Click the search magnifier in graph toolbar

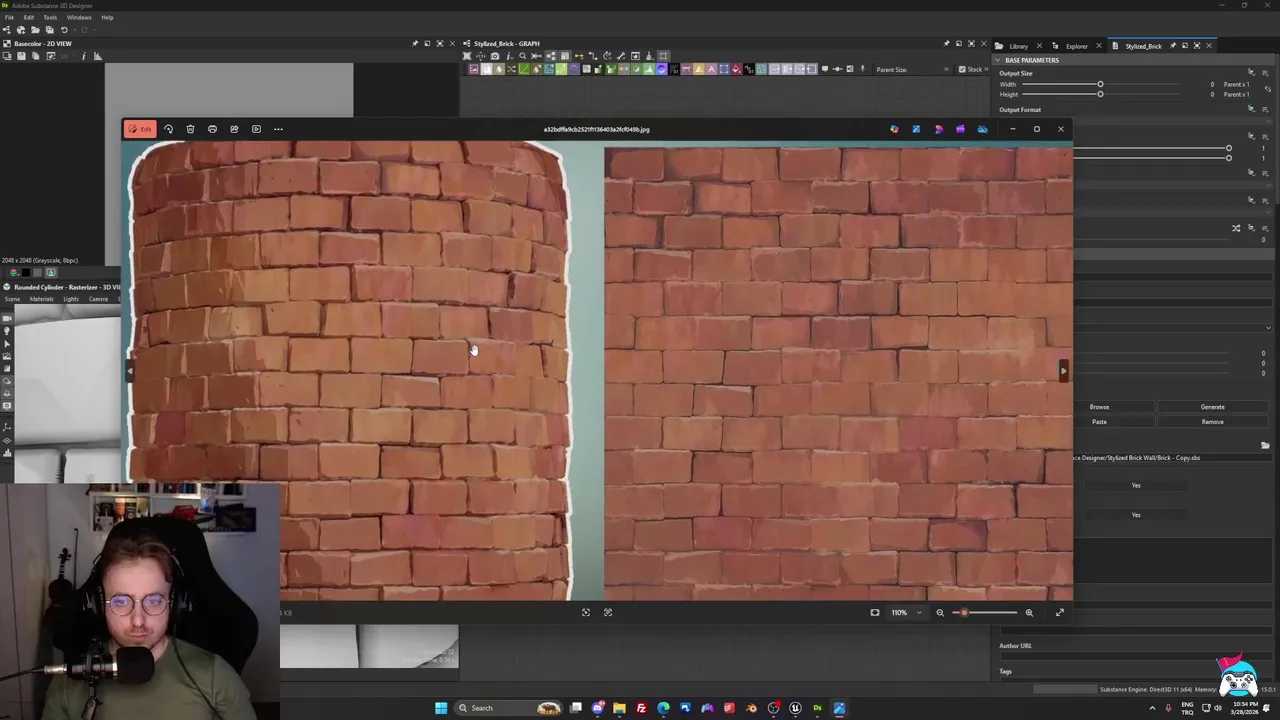coord(522,56)
